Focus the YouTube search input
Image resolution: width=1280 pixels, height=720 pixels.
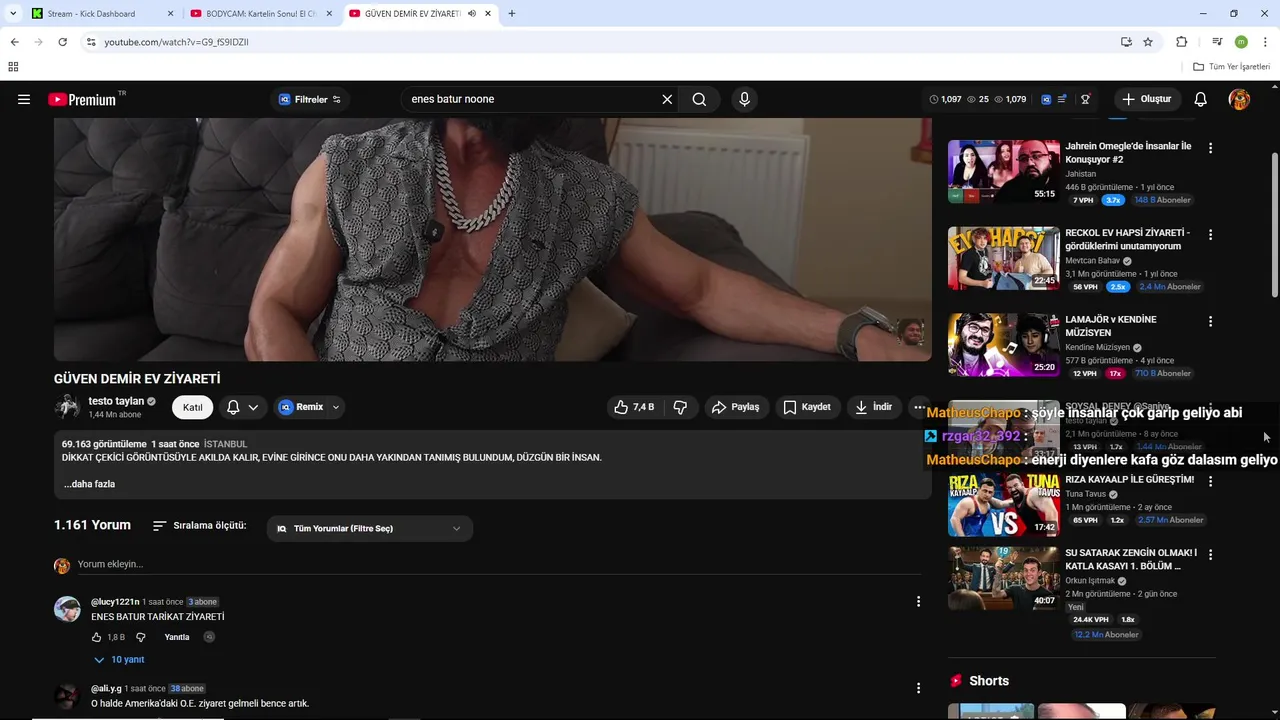[530, 99]
